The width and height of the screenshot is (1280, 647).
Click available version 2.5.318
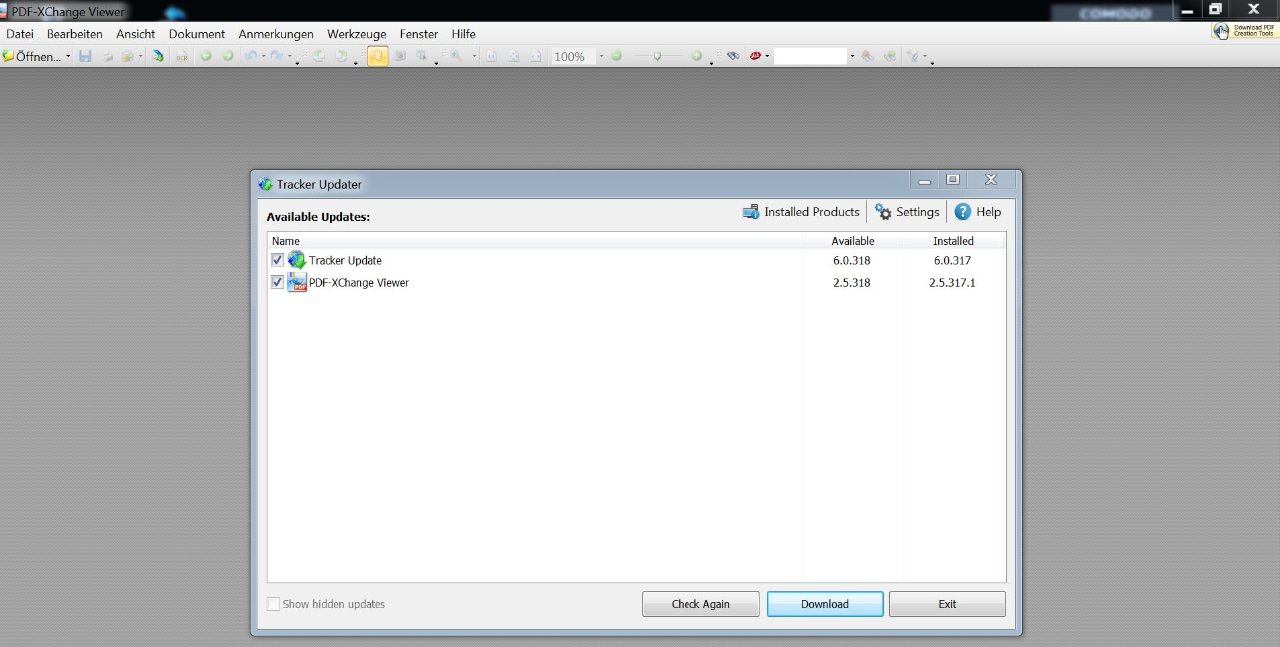(x=852, y=282)
